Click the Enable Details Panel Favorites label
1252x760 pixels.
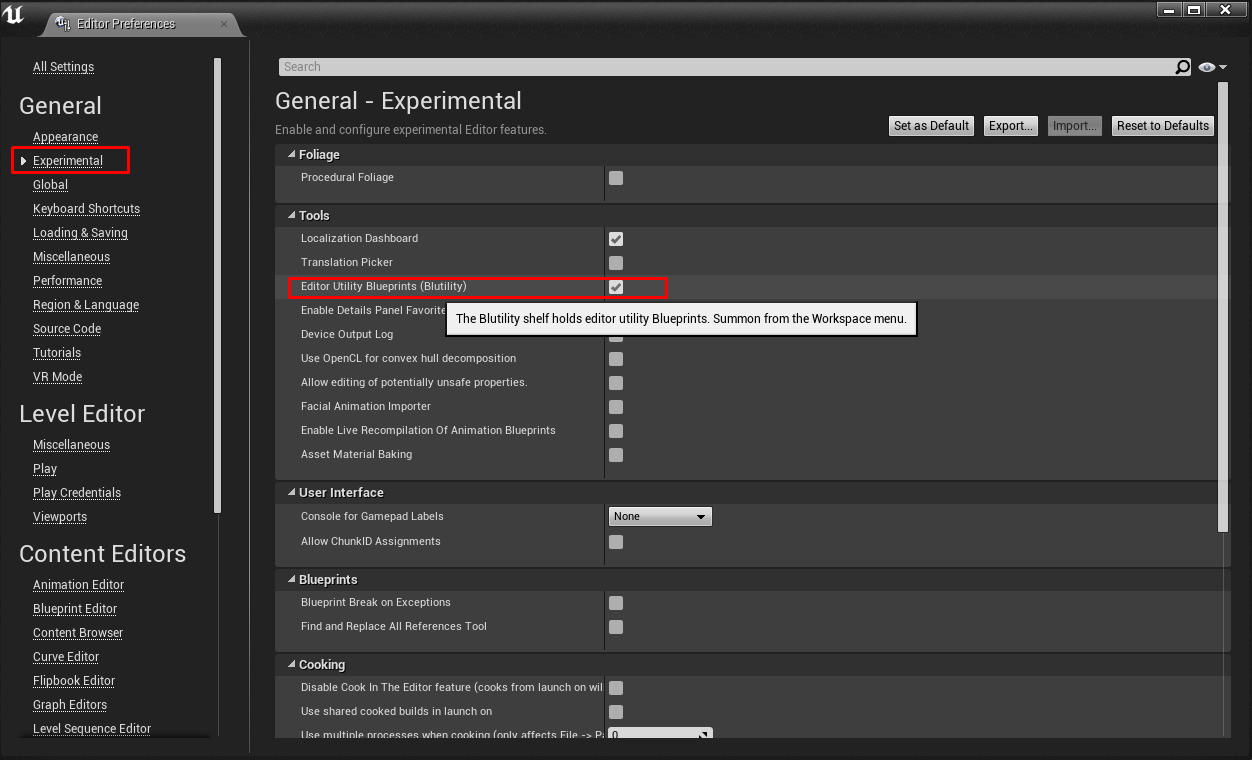click(373, 311)
